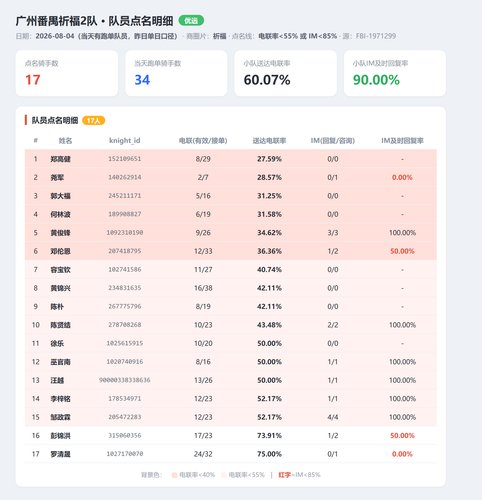Click the 31.25% rate in row 3

(x=269, y=196)
